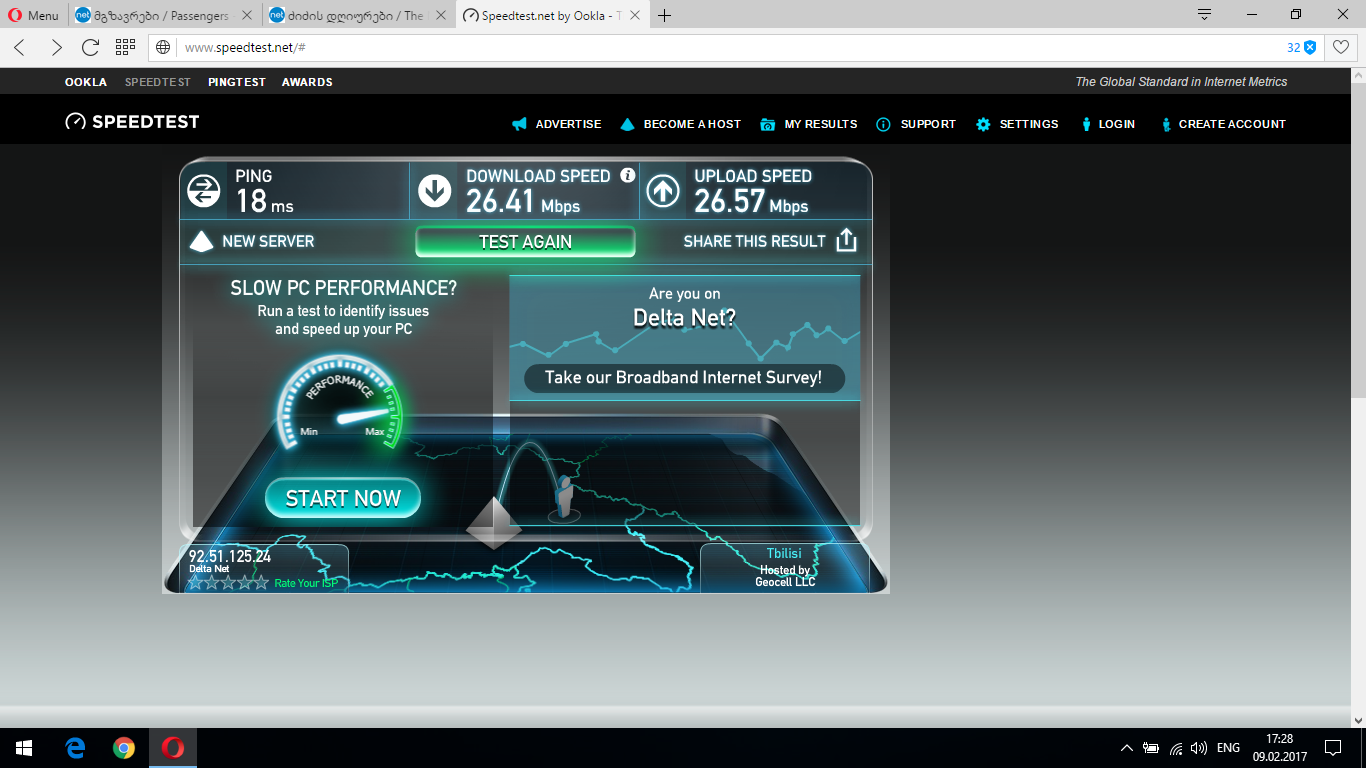Screen dimensions: 1366x768
Task: Go to the SPEEDTEST top navigation item
Action: click(x=158, y=82)
